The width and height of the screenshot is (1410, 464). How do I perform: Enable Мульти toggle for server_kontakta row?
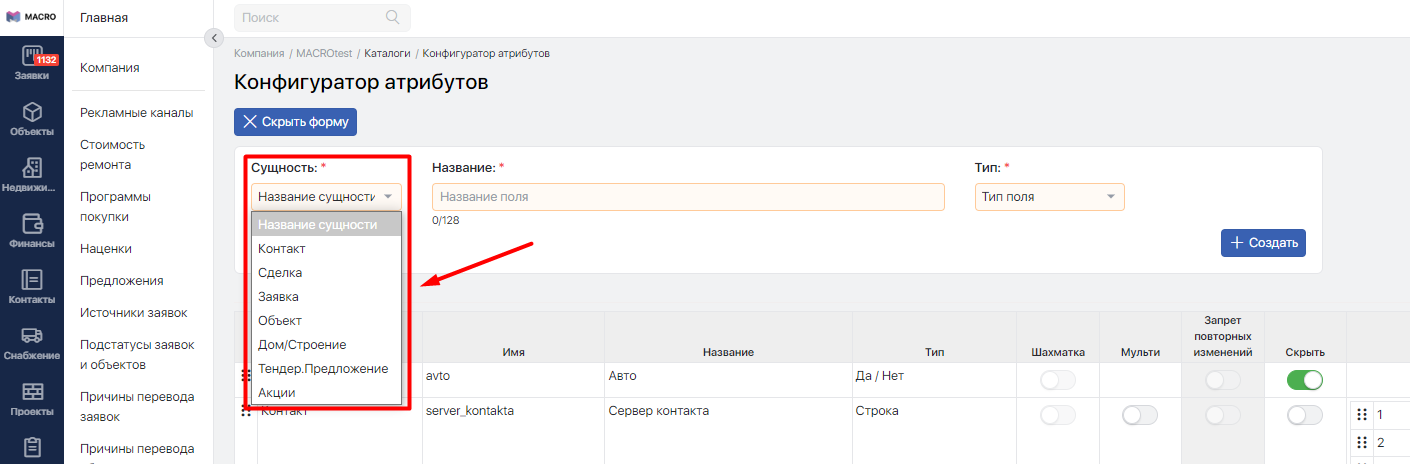click(x=1140, y=415)
